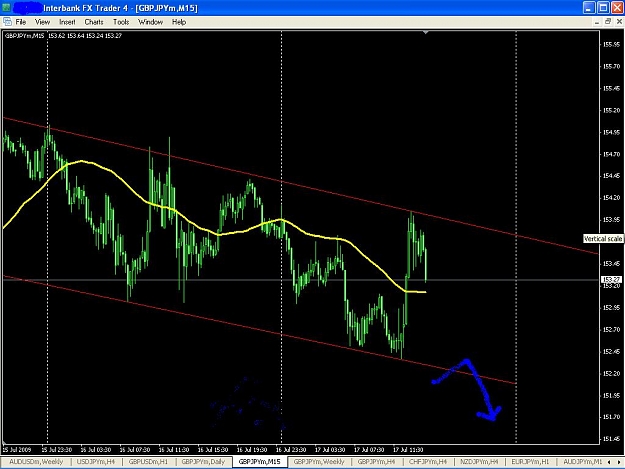Switch to the EURJPYm,H1 chart tab
Image resolution: width=625 pixels, height=469 pixels.
[530, 462]
